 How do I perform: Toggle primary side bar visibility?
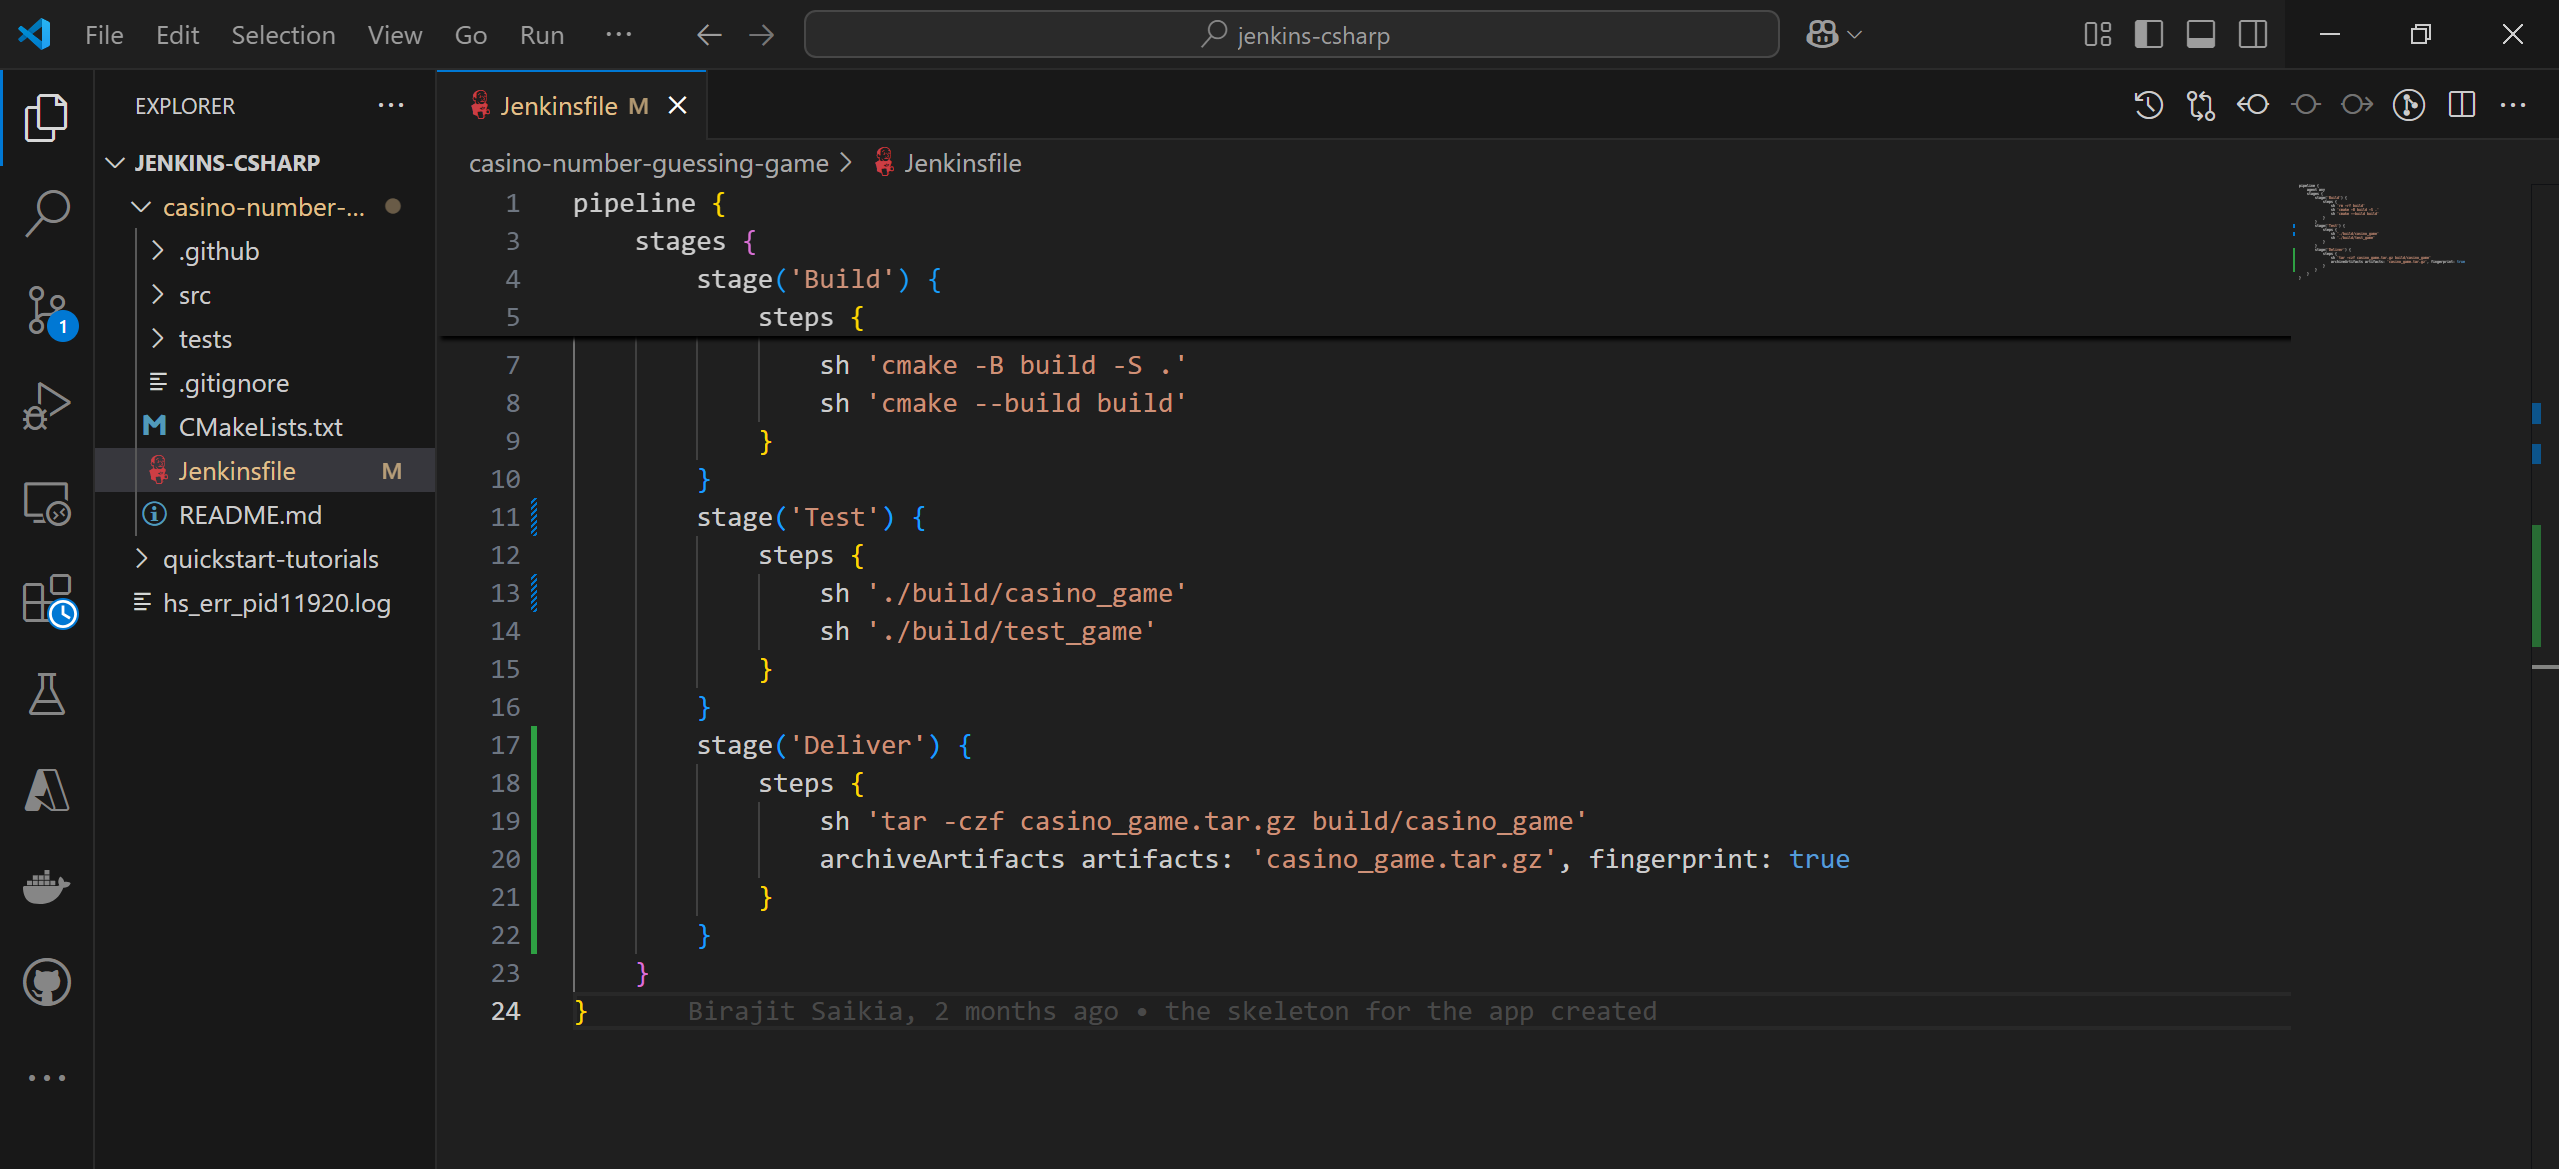[x=2148, y=35]
